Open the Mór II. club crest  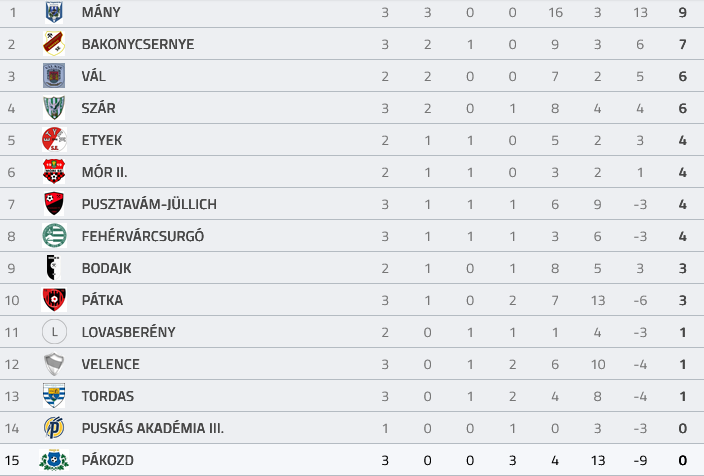[x=54, y=172]
